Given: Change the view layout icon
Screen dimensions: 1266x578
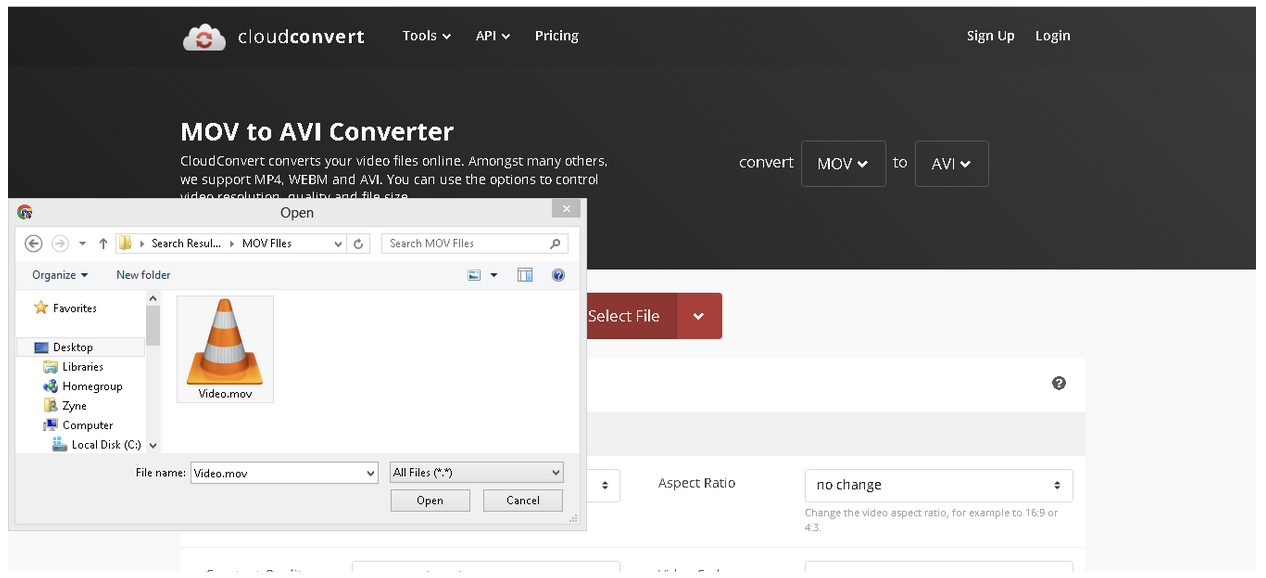Looking at the screenshot, I should click(x=475, y=275).
